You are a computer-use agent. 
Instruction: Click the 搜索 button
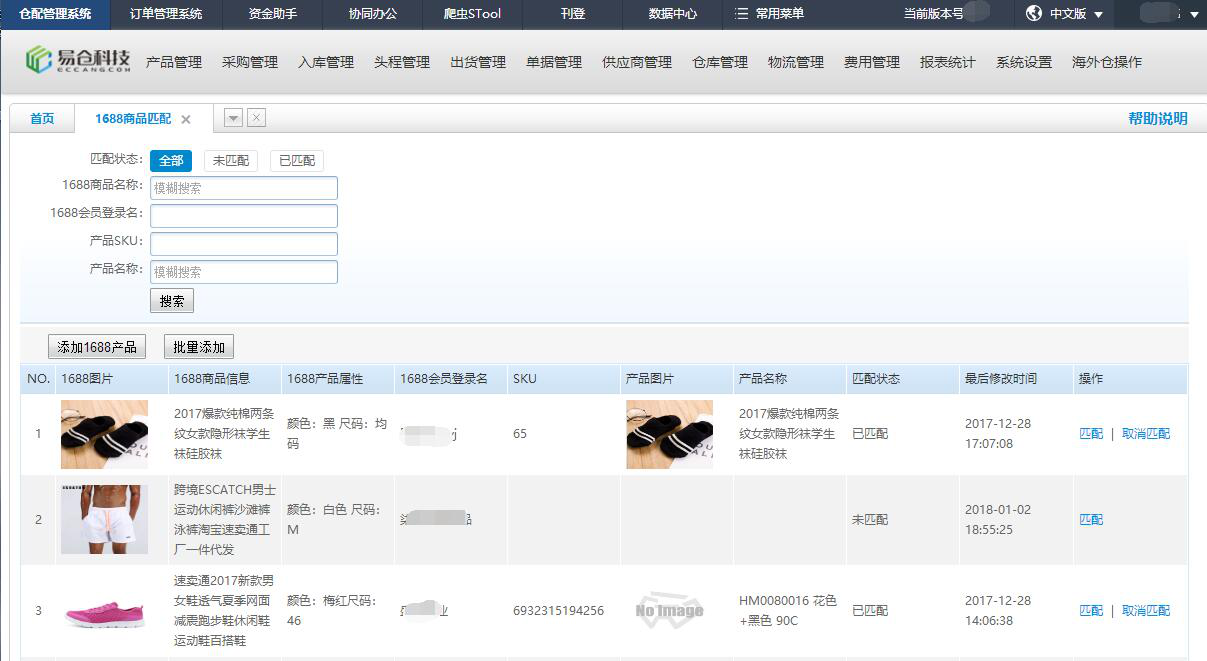click(170, 300)
